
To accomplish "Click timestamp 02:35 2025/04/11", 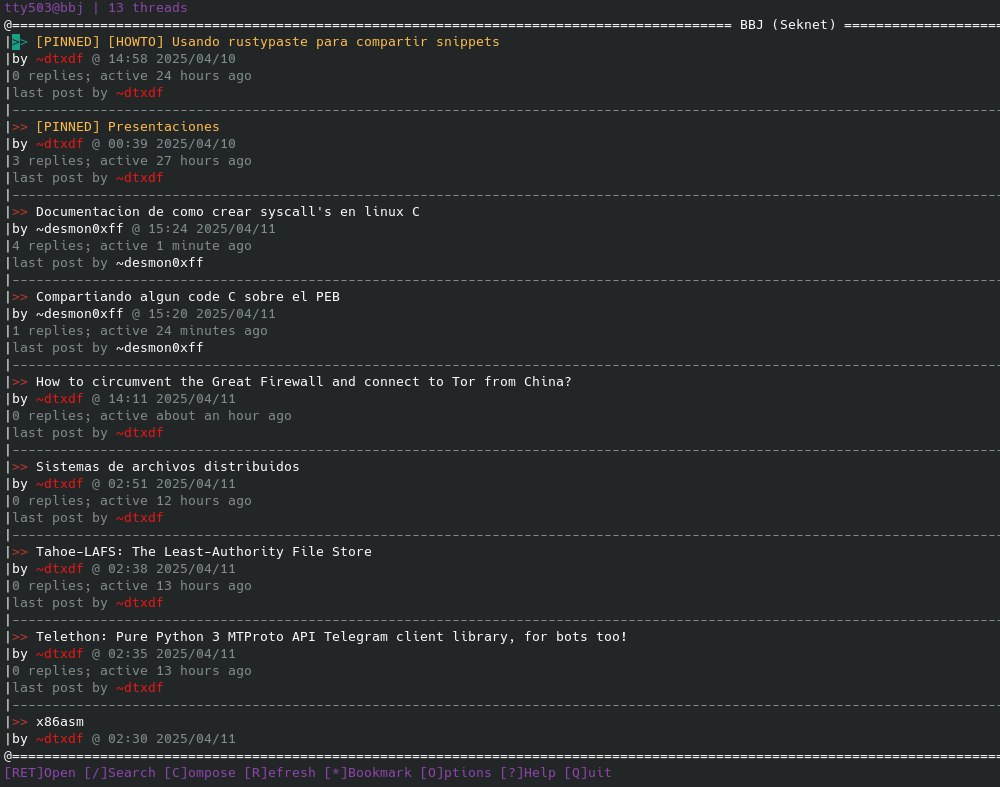I will tap(172, 654).
